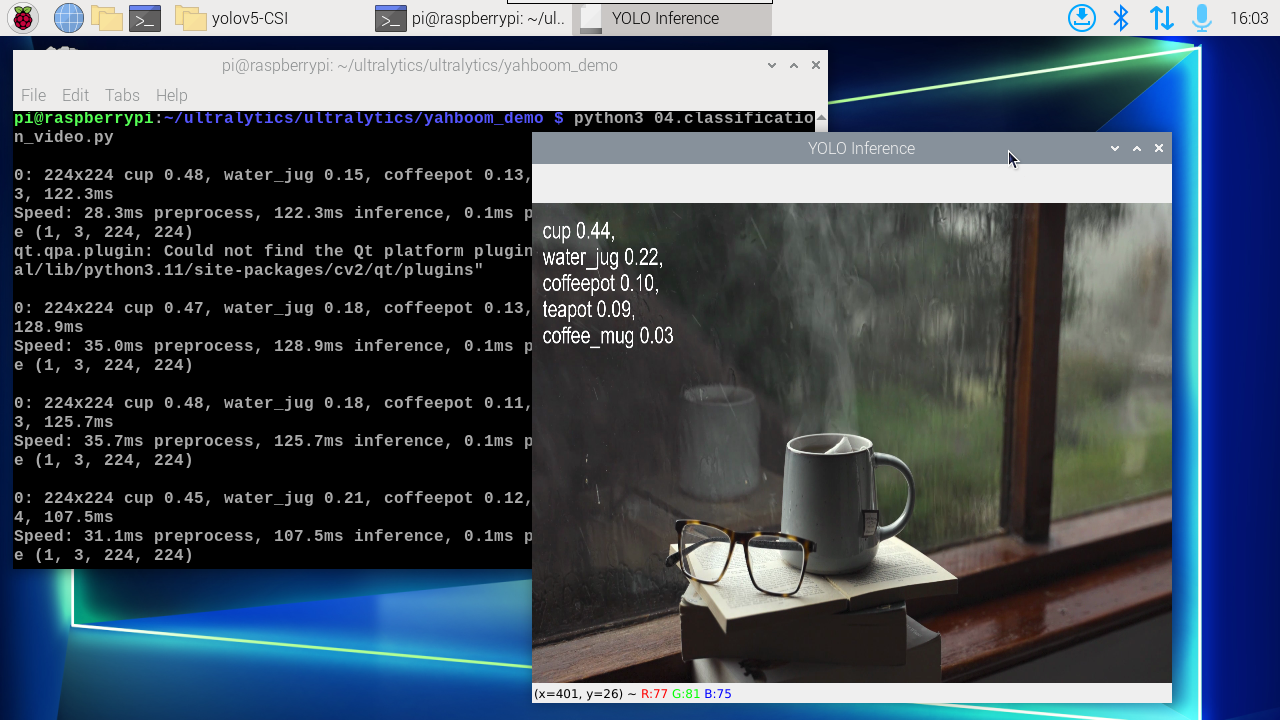1280x720 pixels.
Task: Click 'cup 0.44,' overlay label
Action: coord(578,231)
